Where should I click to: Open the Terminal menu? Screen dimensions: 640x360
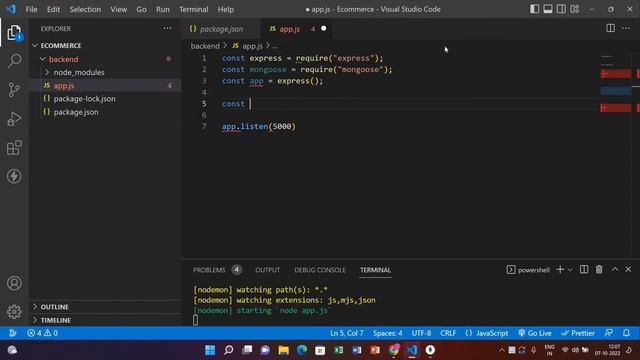pos(193,9)
